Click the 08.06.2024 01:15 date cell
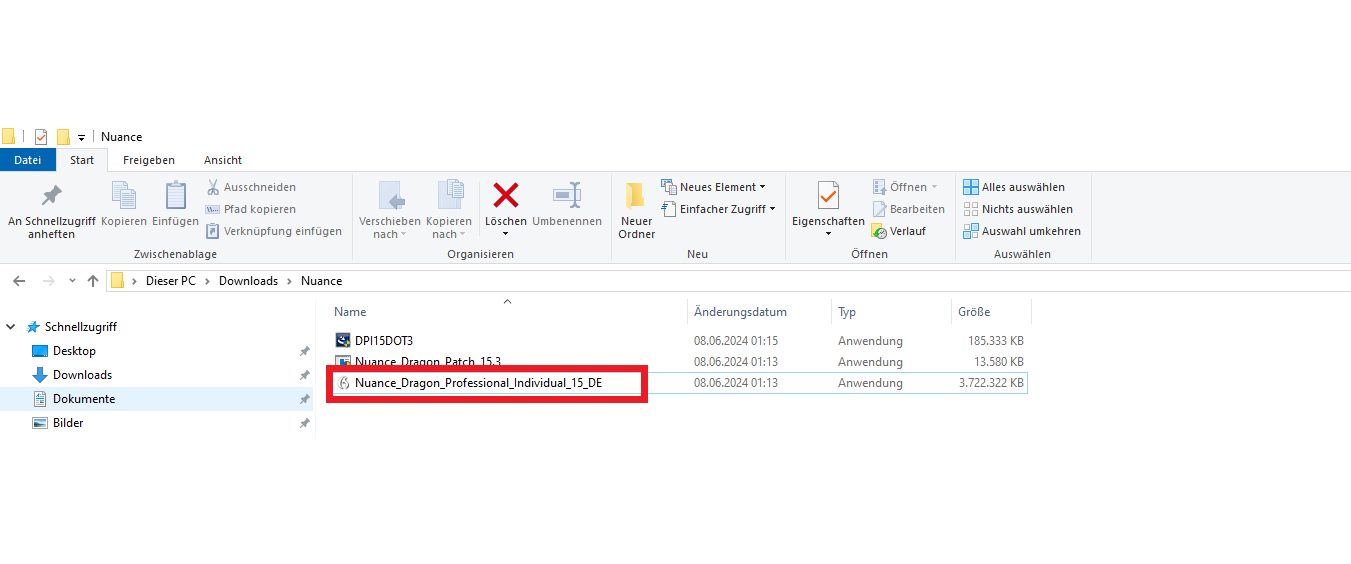This screenshot has width=1351, height=564. (x=736, y=341)
